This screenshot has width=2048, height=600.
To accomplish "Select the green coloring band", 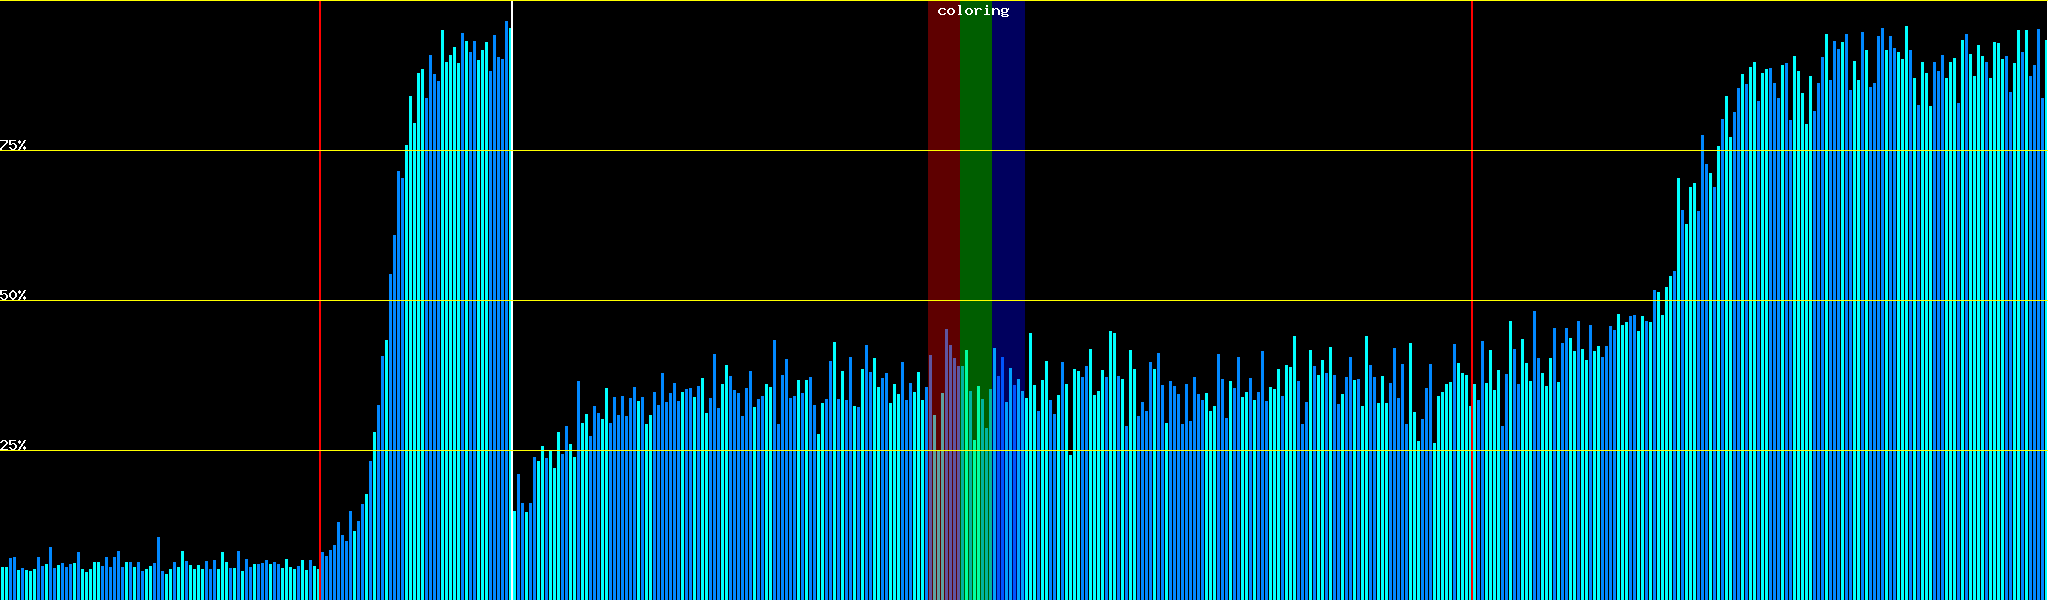I will [975, 200].
